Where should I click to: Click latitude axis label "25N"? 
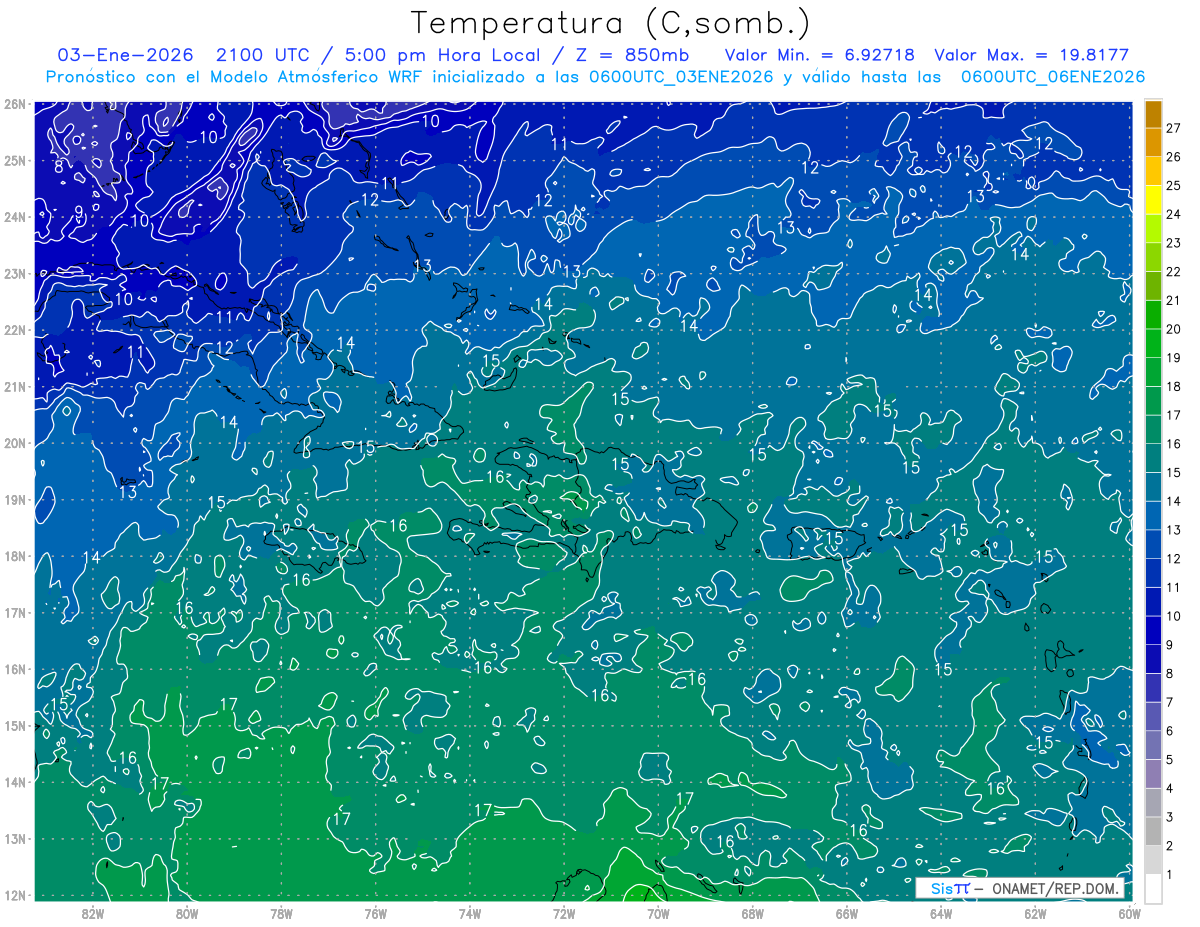click(x=14, y=160)
